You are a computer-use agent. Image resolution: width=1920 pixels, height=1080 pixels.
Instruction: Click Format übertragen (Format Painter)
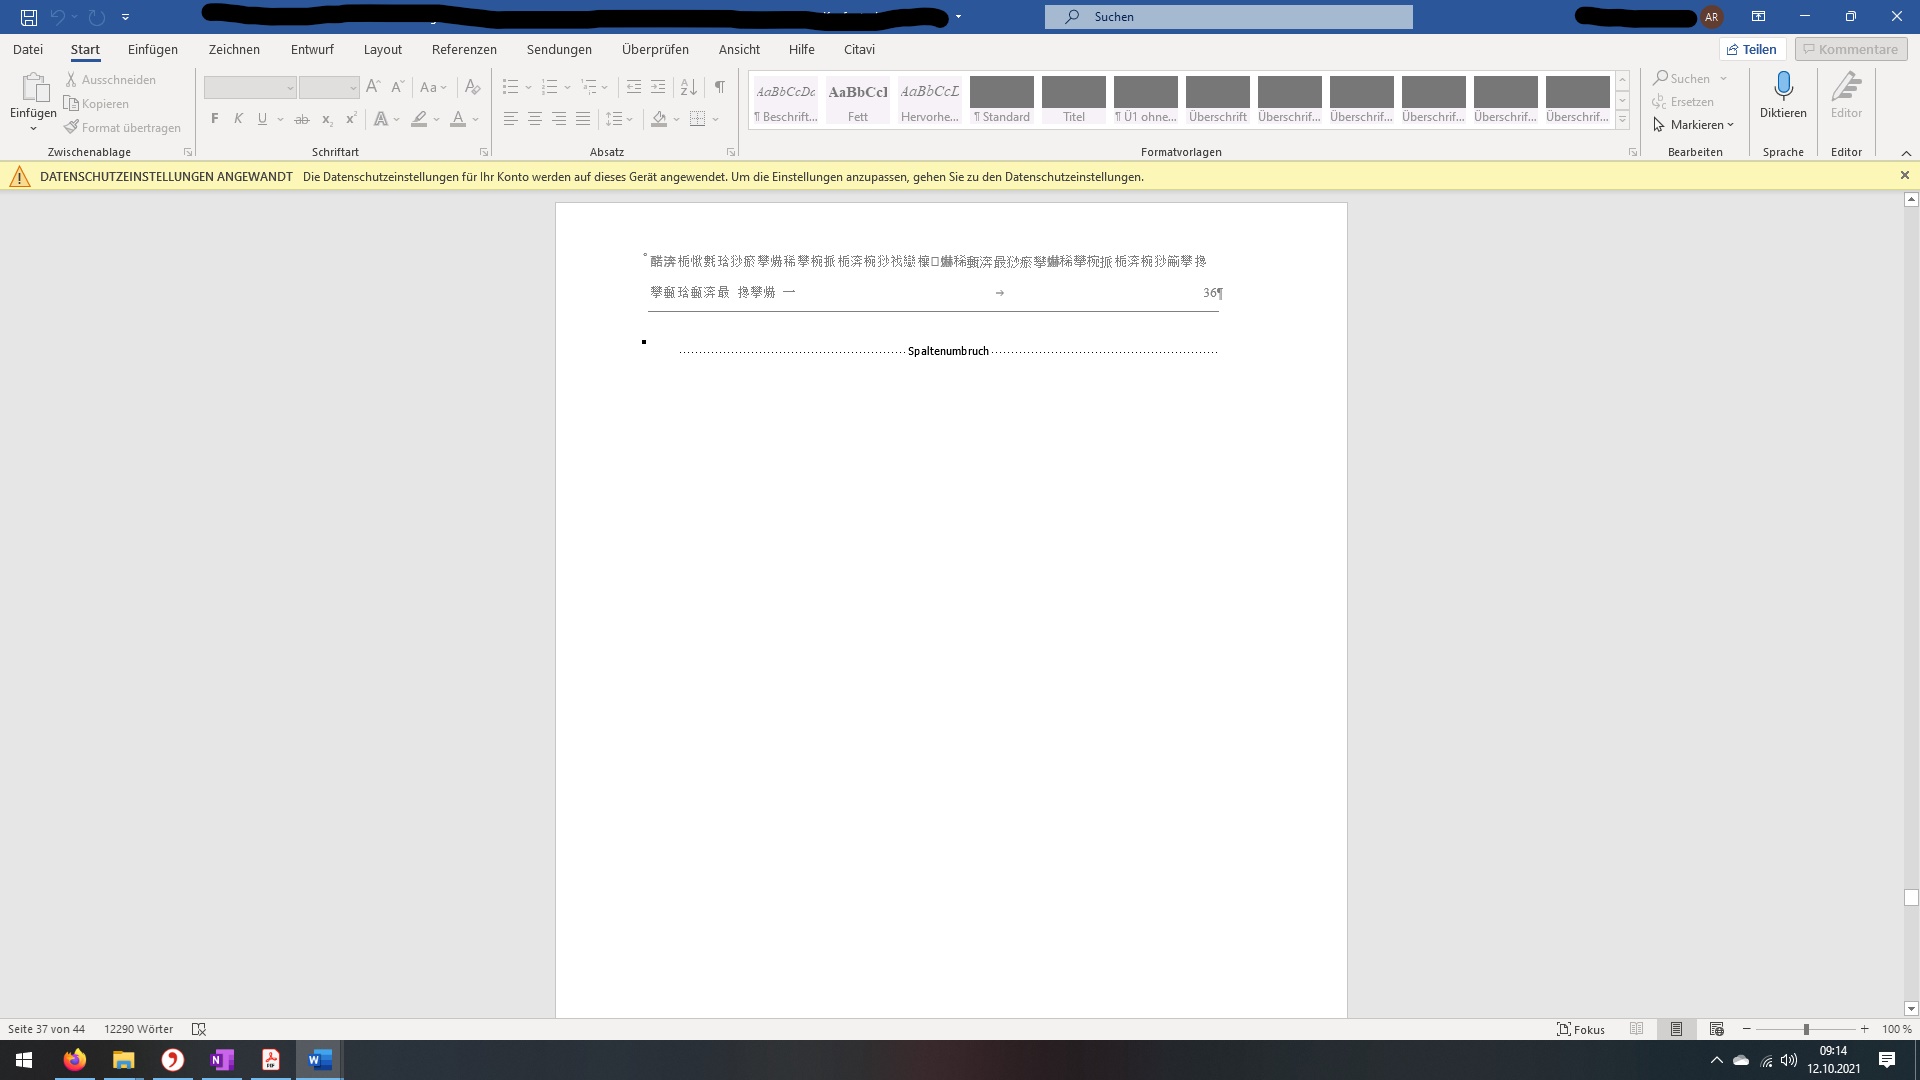pyautogui.click(x=123, y=127)
